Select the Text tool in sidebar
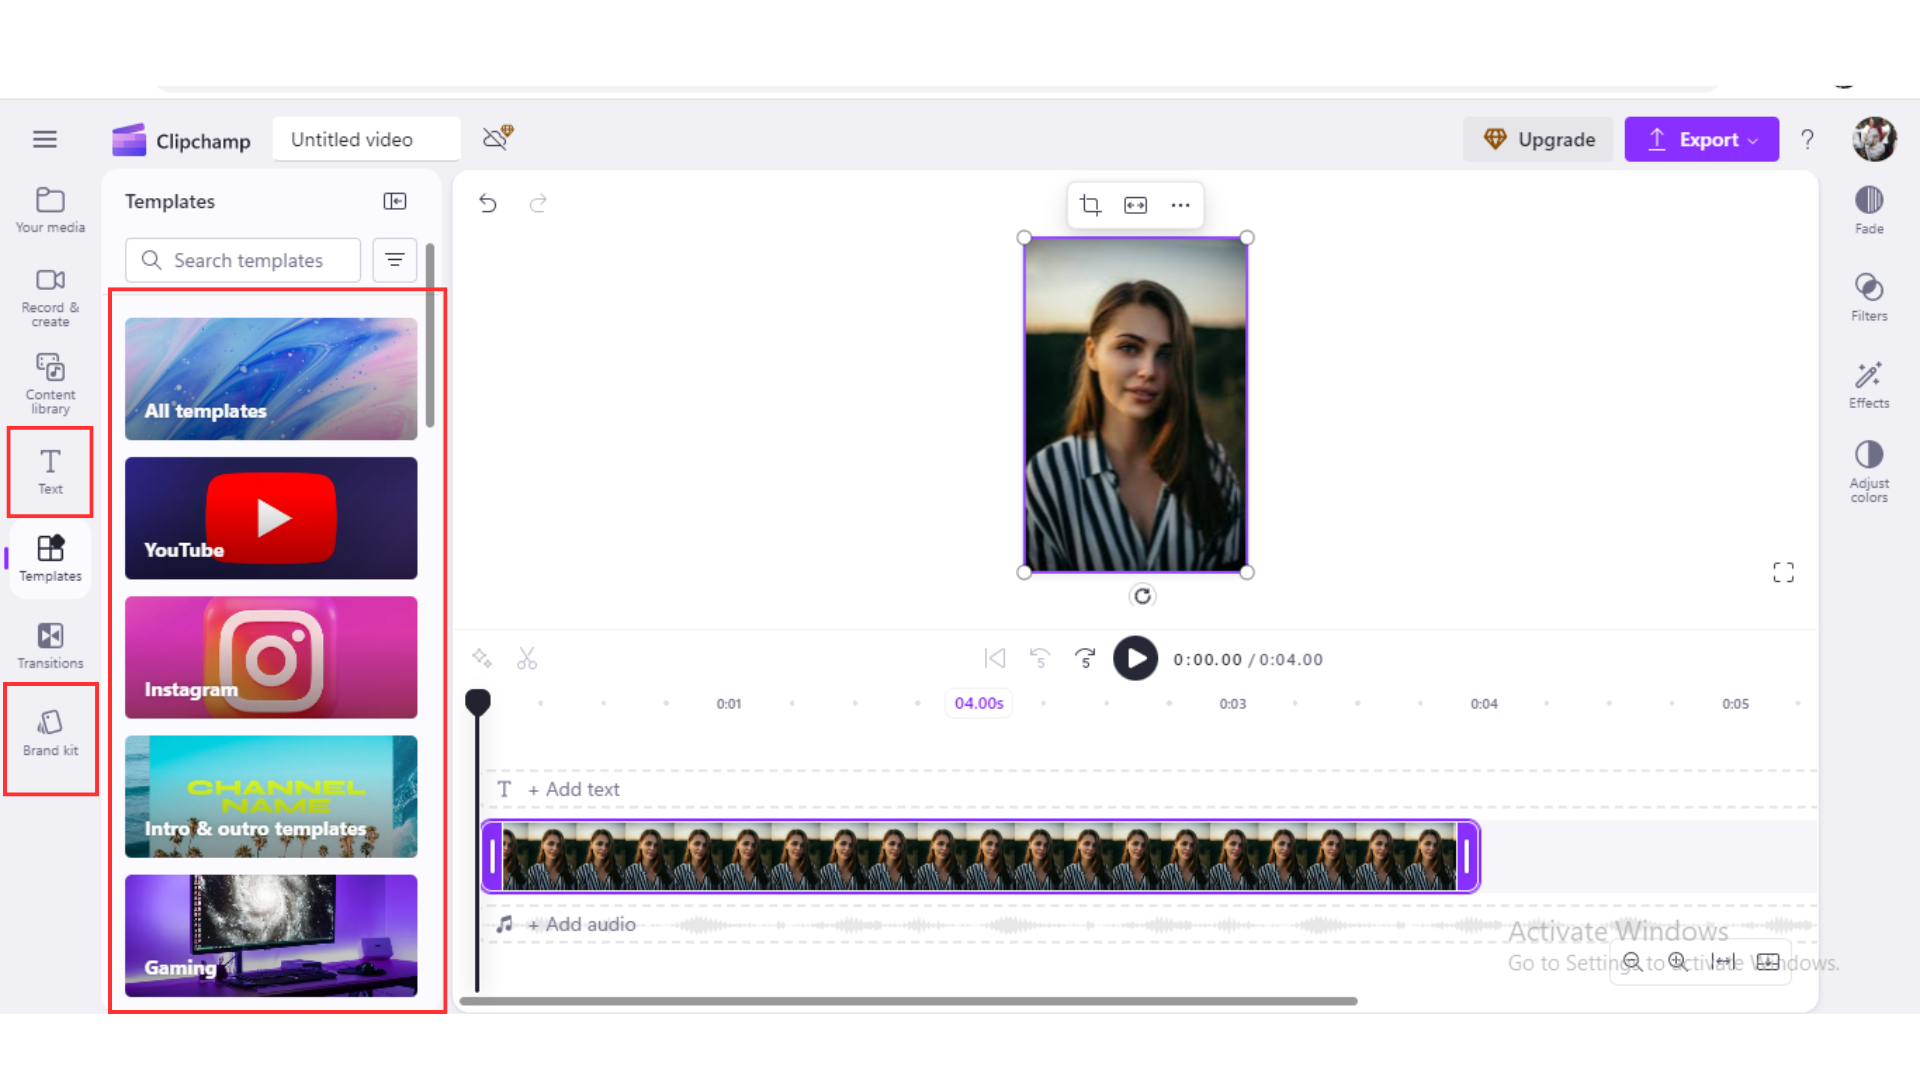1920x1080 pixels. tap(50, 471)
